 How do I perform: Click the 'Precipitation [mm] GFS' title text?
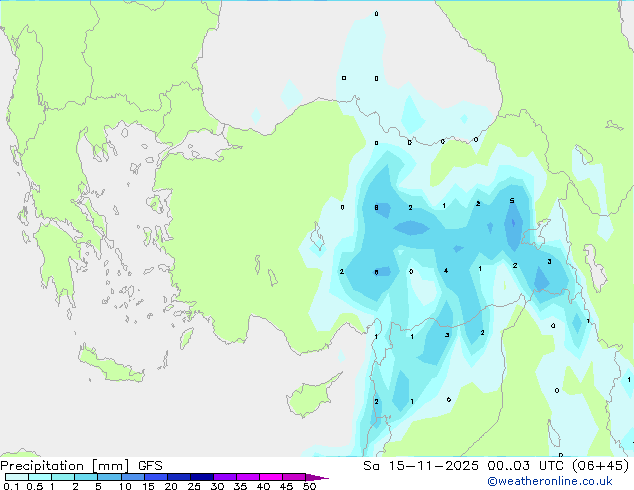[x=81, y=466]
